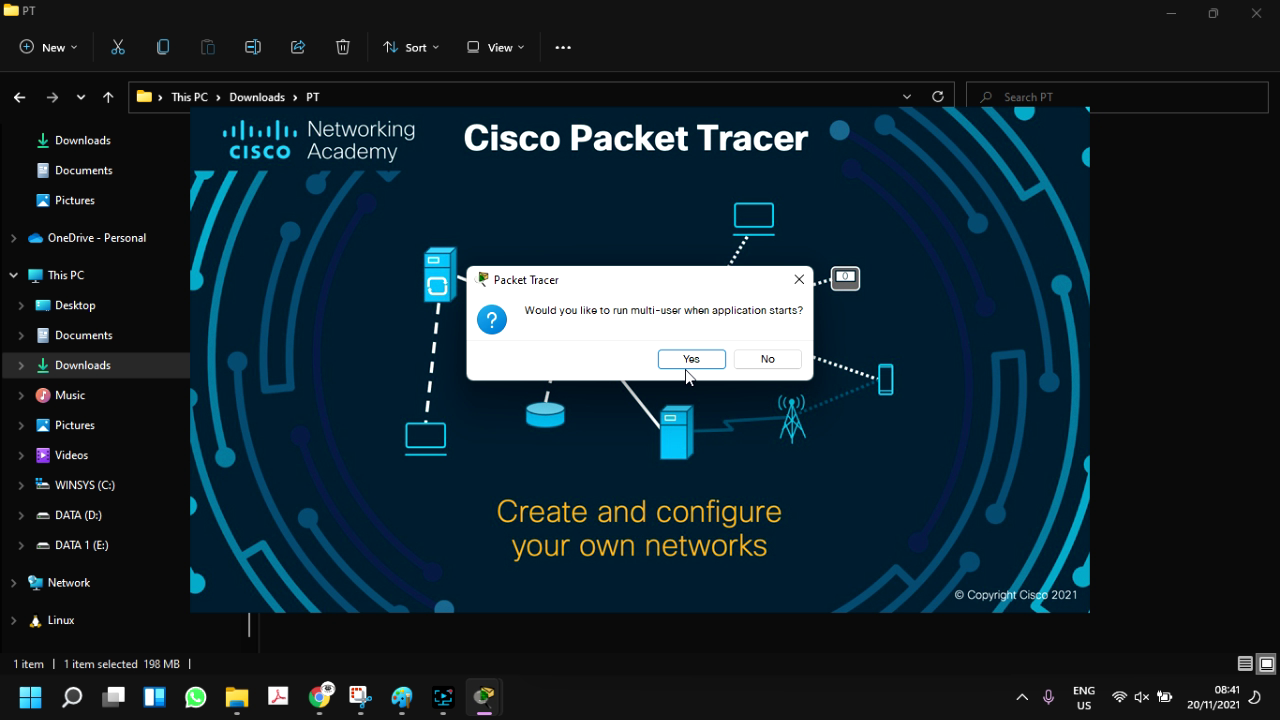Open recent locations chevron dropdown
Screen dimensions: 1280x720
click(81, 97)
